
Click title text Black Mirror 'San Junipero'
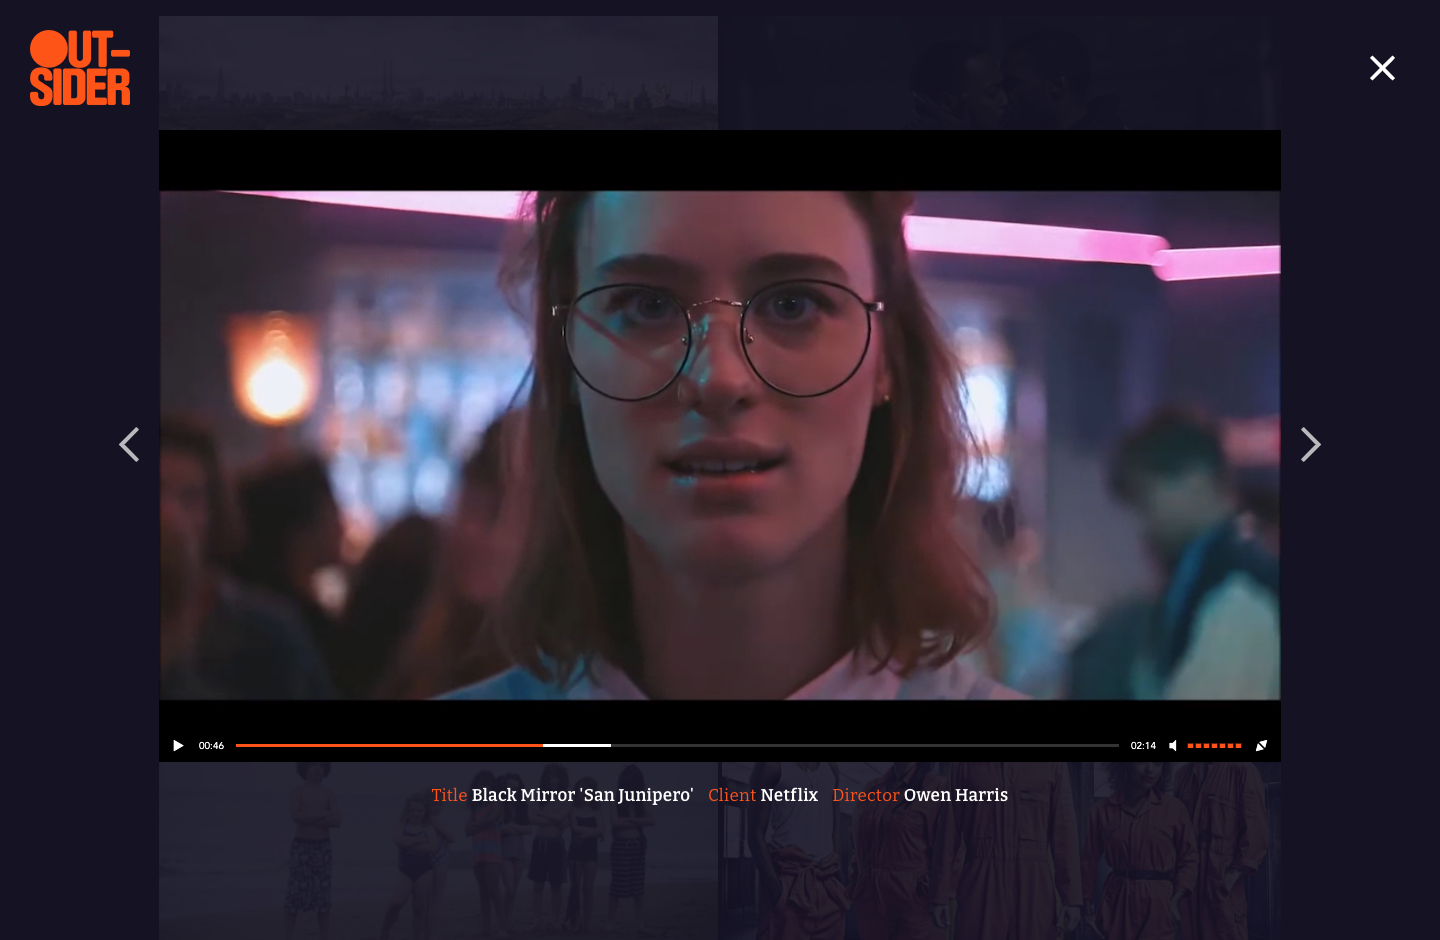[582, 795]
